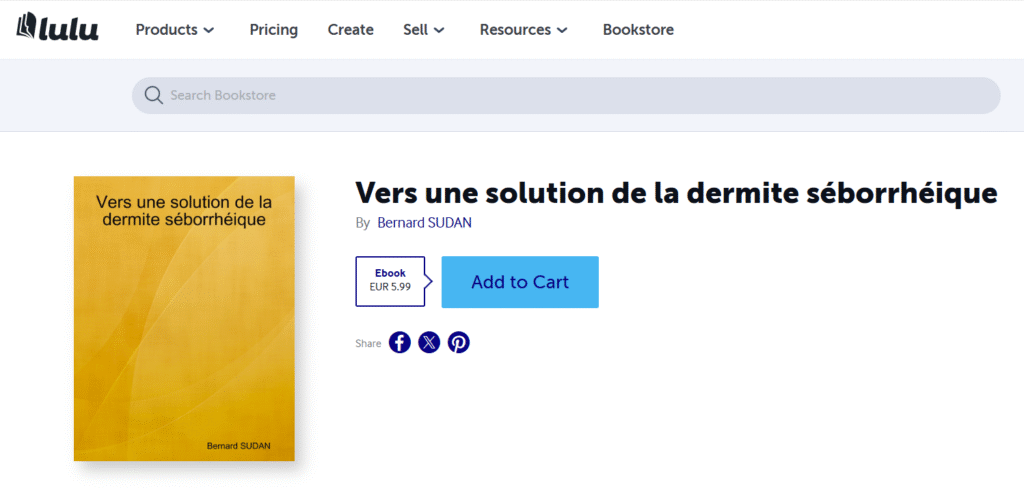Image resolution: width=1024 pixels, height=496 pixels.
Task: Open the Bernard SUDAN author link
Action: point(424,223)
